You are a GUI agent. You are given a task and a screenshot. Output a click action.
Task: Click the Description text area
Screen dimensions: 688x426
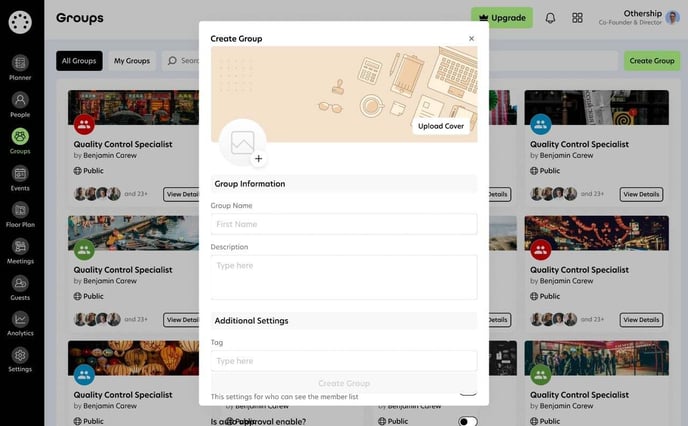[x=344, y=277]
